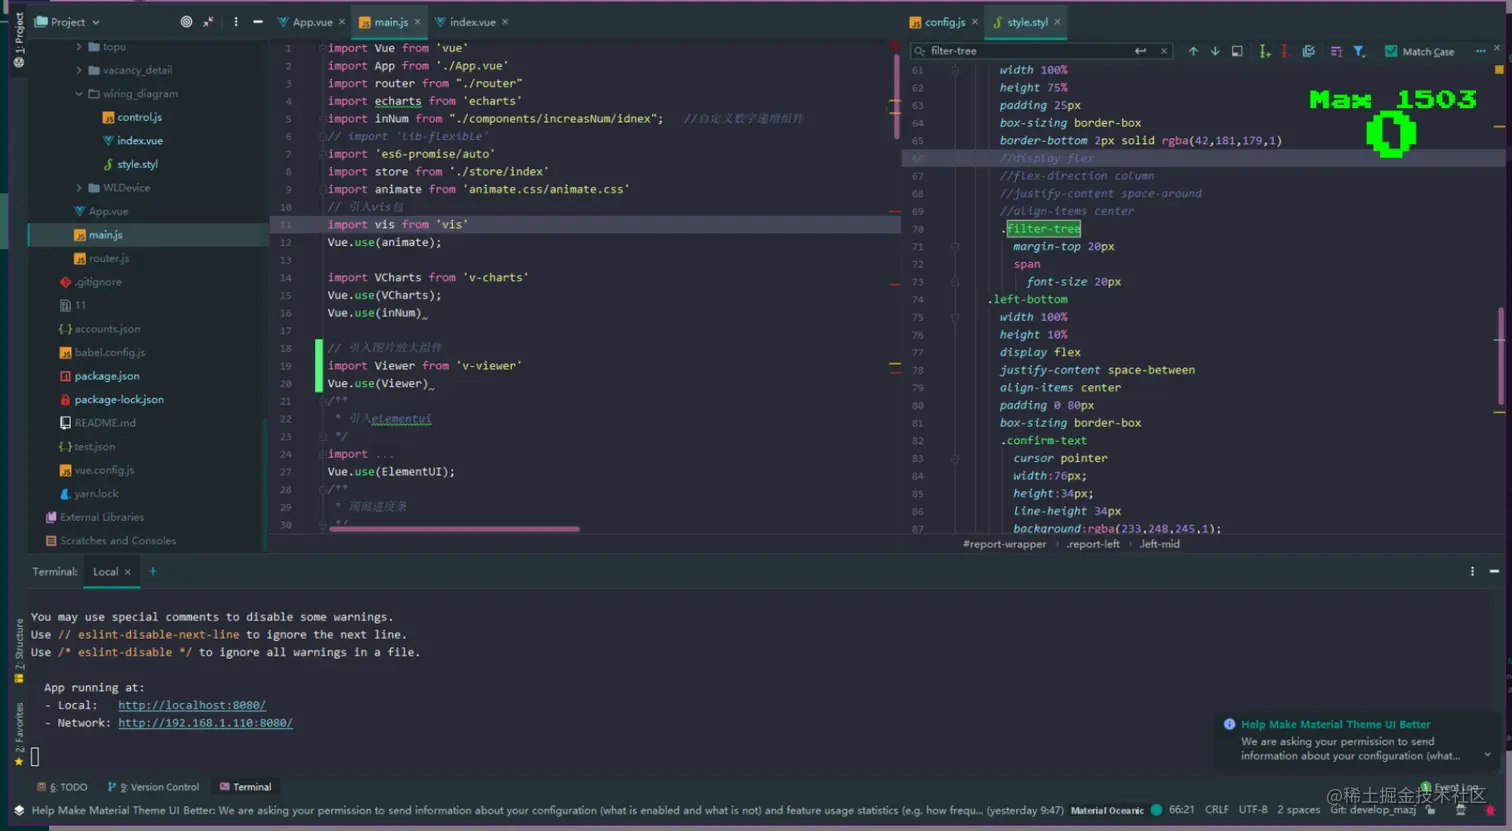Open the http://localhost:8080/ link
This screenshot has height=831, width=1512.
pos(192,705)
